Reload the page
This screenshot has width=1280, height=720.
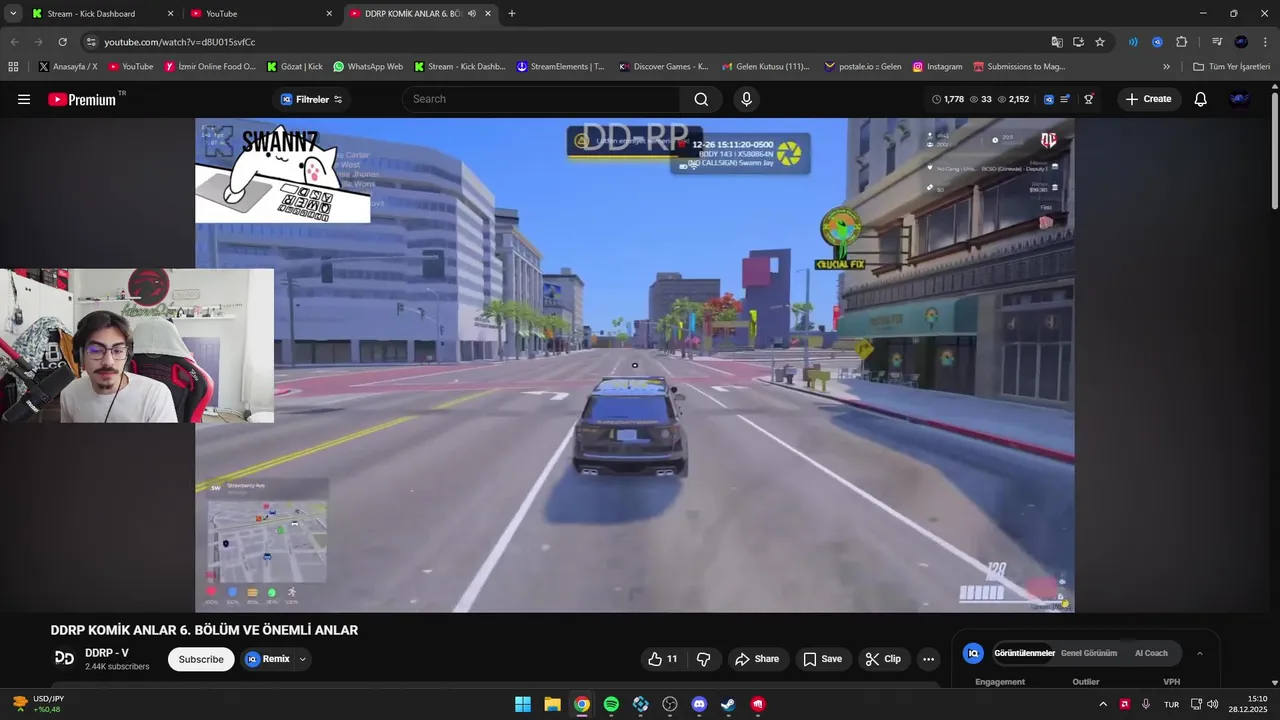[62, 42]
